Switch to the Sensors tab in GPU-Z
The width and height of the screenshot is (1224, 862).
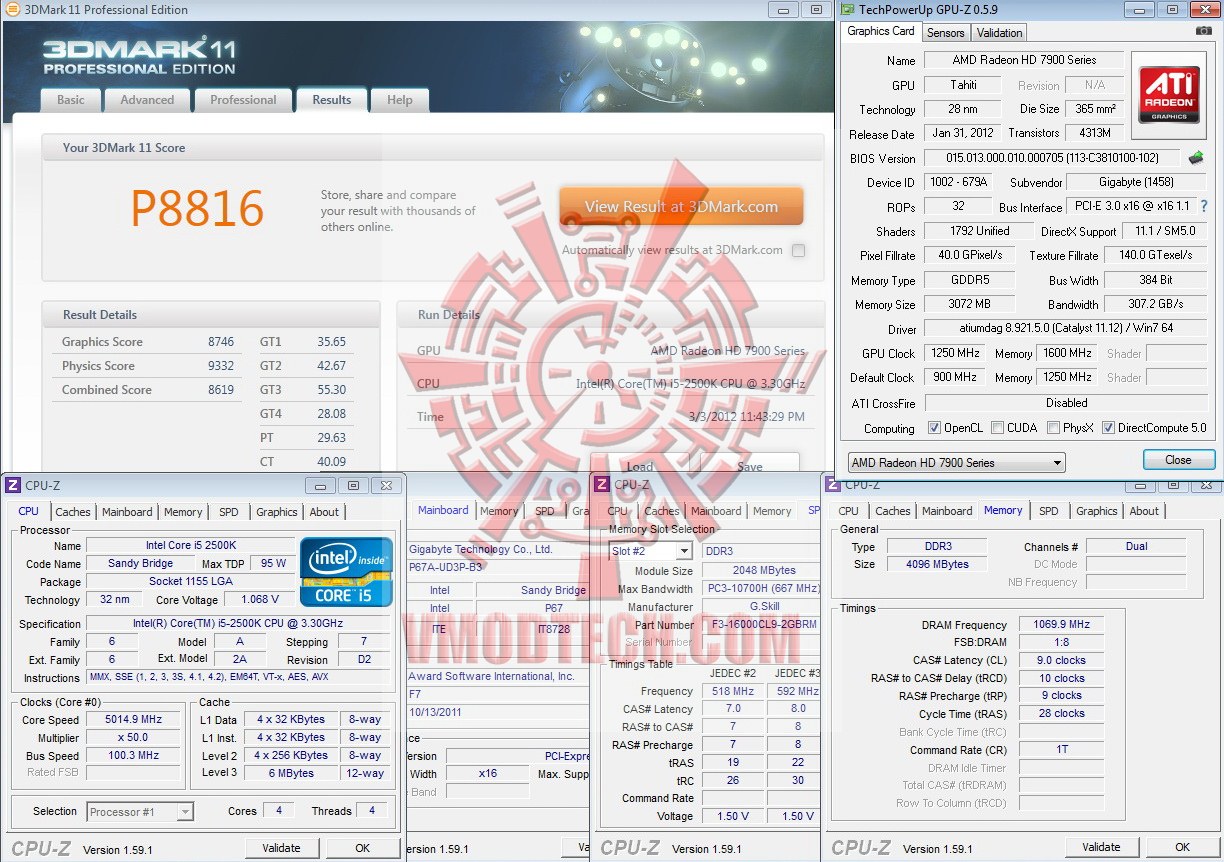(945, 33)
